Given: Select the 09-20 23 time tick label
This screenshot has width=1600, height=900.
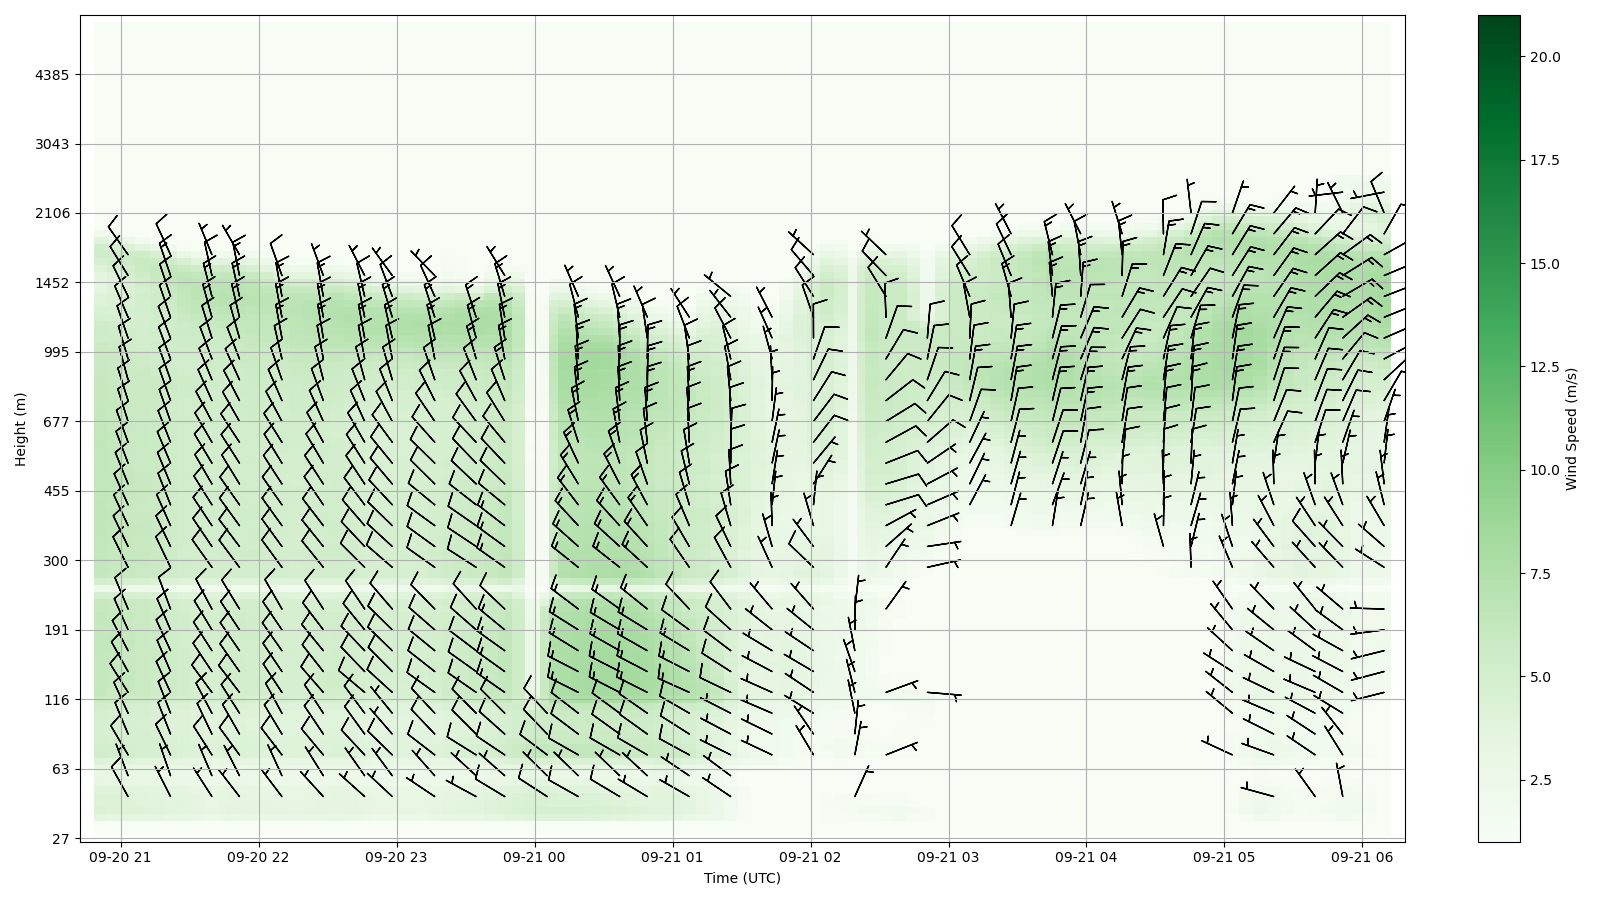Looking at the screenshot, I should (397, 857).
